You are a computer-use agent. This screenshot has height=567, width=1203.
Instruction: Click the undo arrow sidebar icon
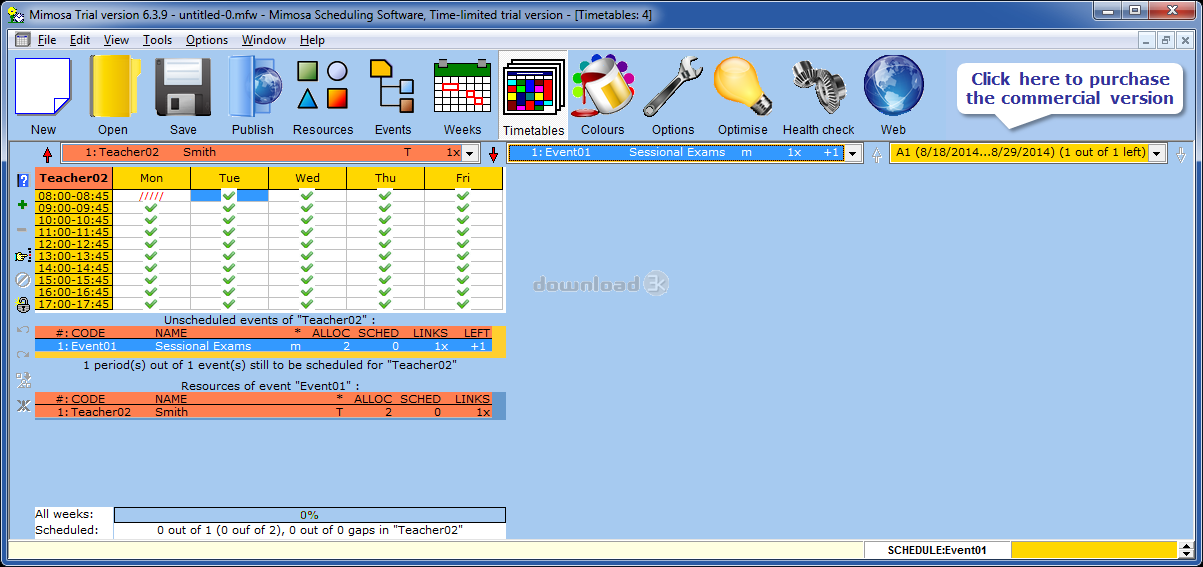(x=23, y=330)
